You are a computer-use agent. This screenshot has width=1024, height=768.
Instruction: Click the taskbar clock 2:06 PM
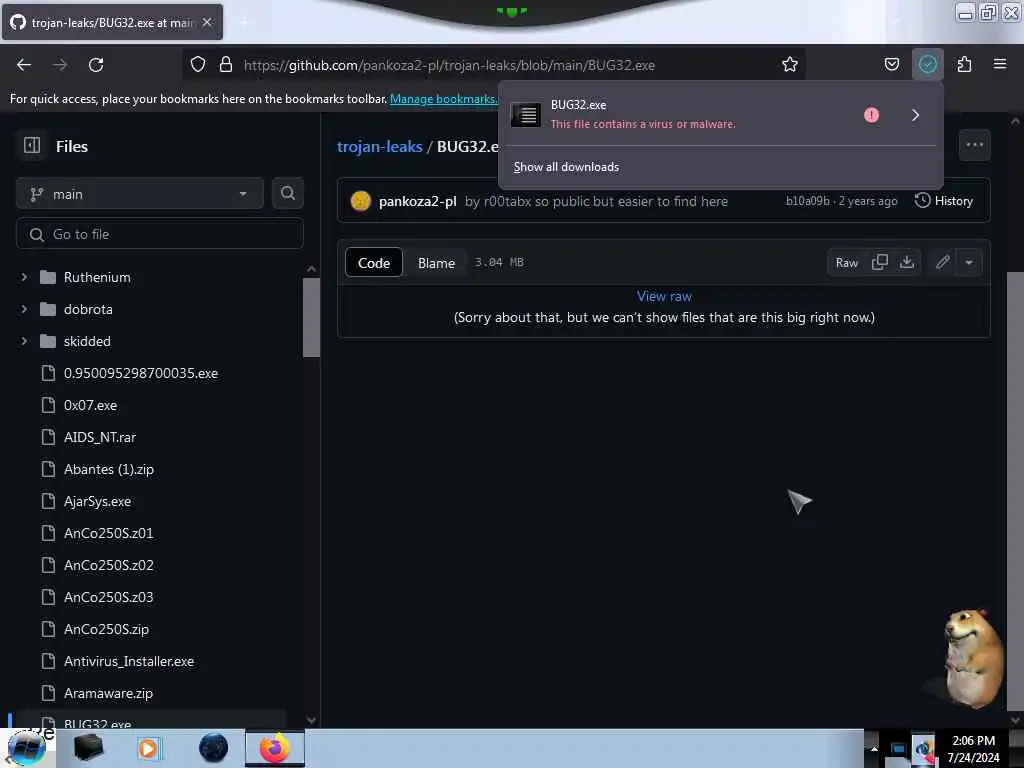click(973, 741)
